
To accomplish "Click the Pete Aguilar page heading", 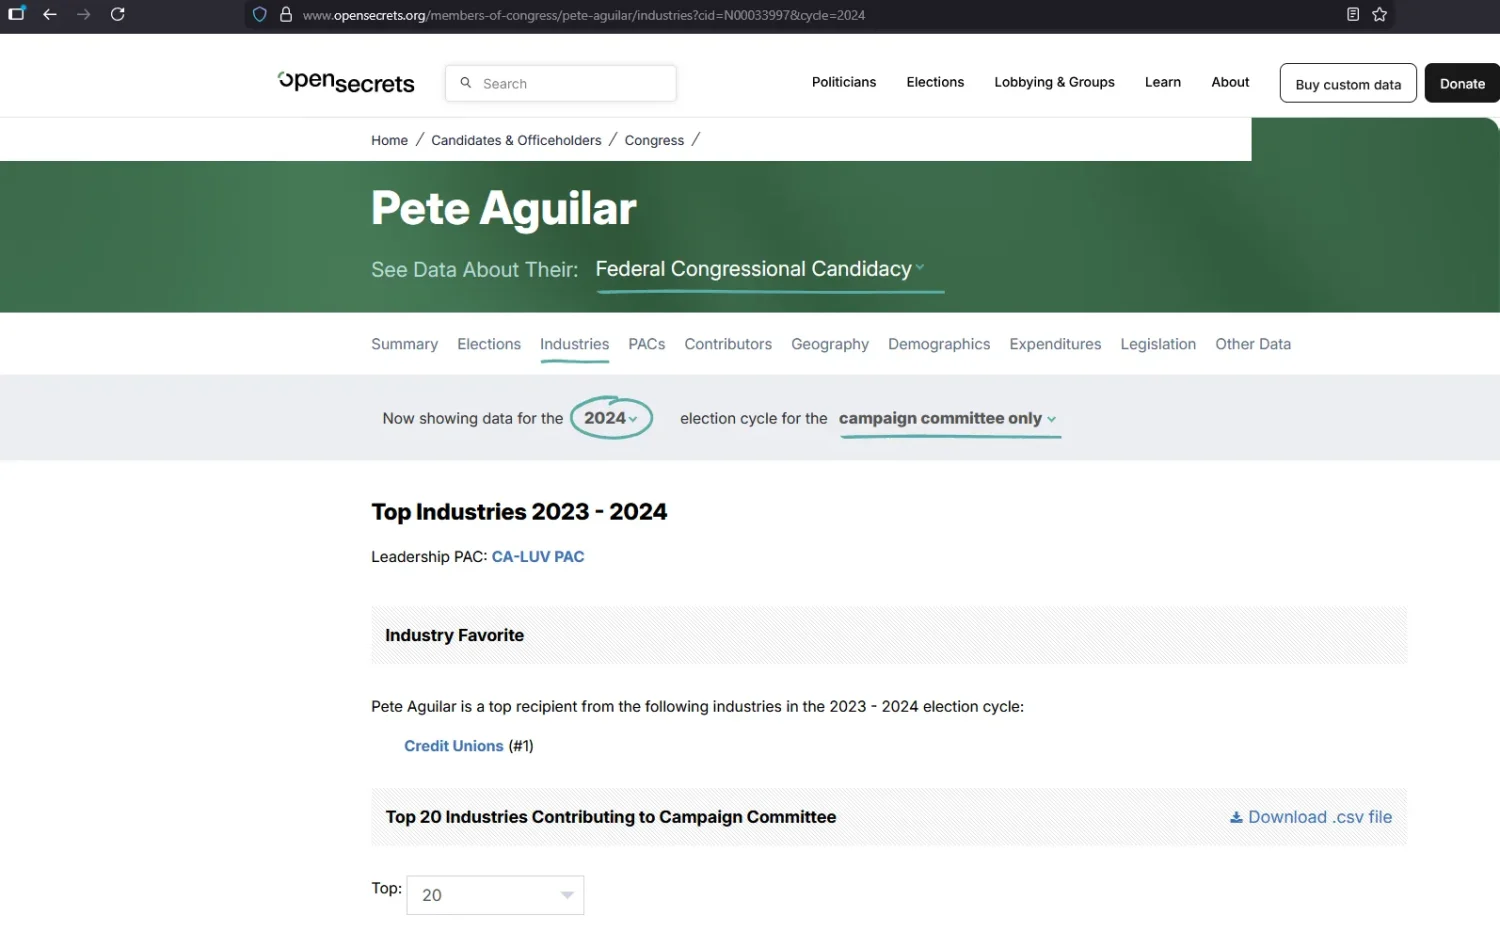I will pos(504,209).
